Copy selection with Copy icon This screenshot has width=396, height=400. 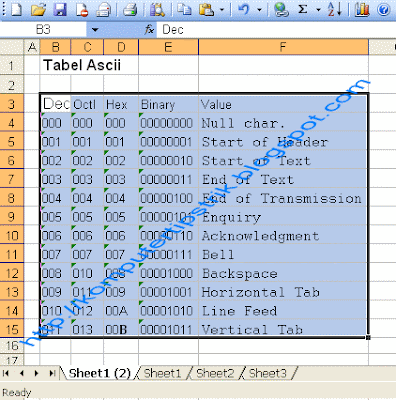pyautogui.click(x=184, y=9)
